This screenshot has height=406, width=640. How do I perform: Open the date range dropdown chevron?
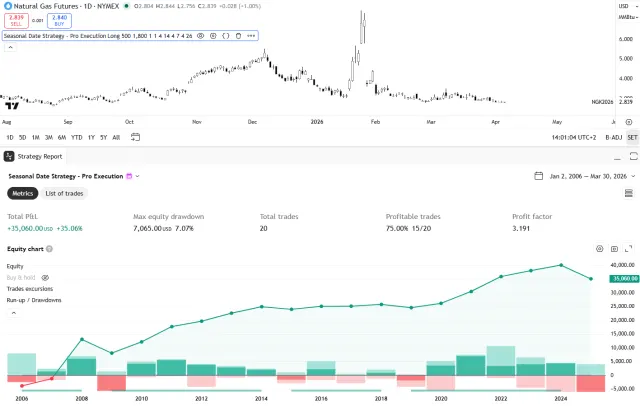pyautogui.click(x=633, y=176)
